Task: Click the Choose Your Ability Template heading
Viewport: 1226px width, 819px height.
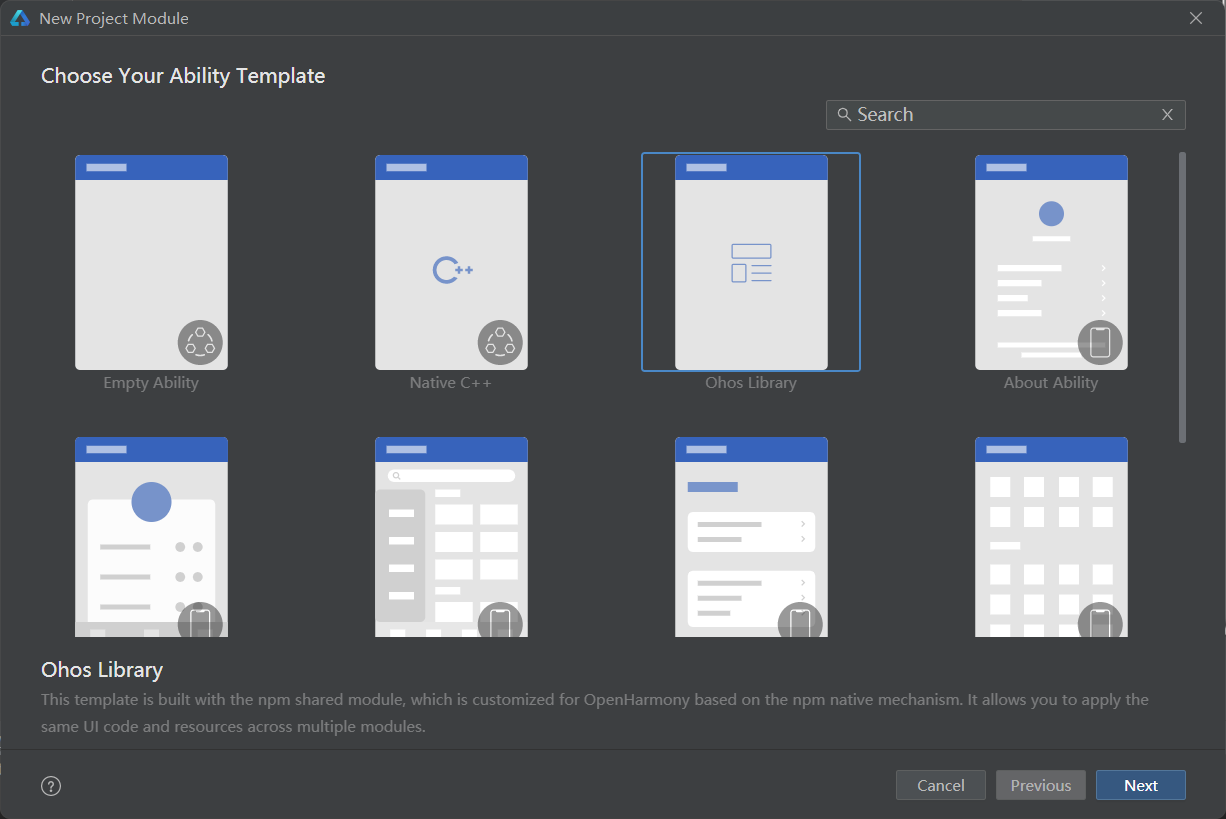Action: (183, 76)
